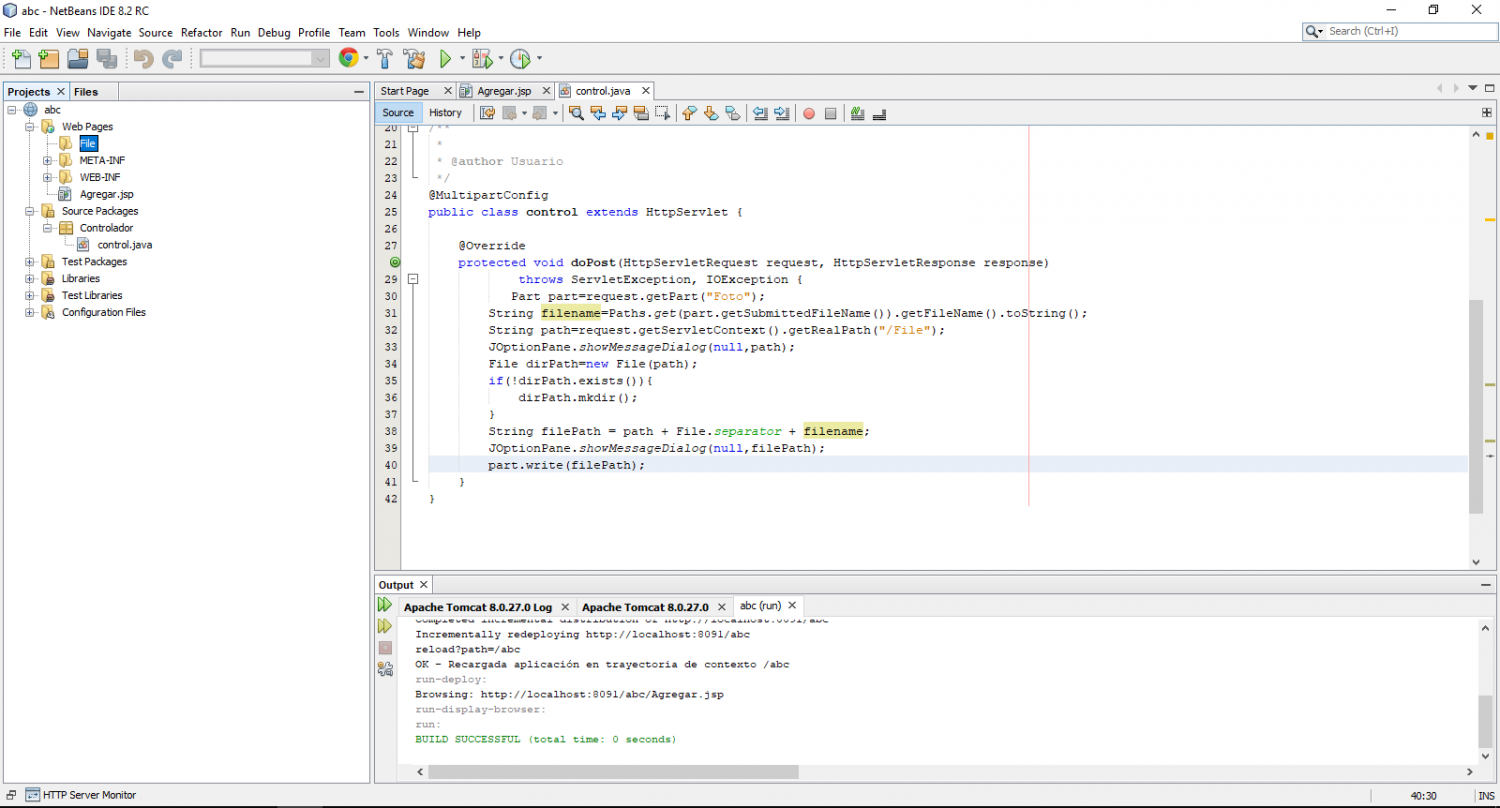
Task: Switch to the Agregar.jsp editor tab
Action: (x=504, y=91)
